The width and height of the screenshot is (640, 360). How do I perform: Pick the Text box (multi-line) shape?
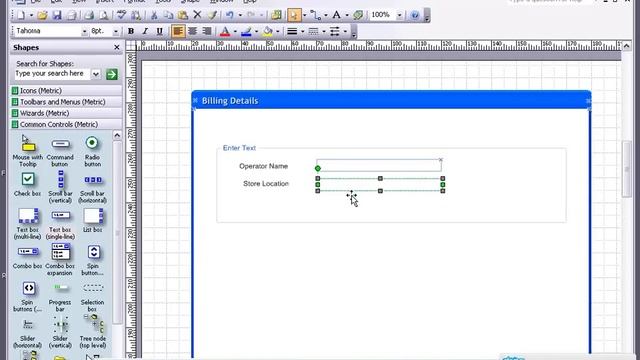click(27, 224)
